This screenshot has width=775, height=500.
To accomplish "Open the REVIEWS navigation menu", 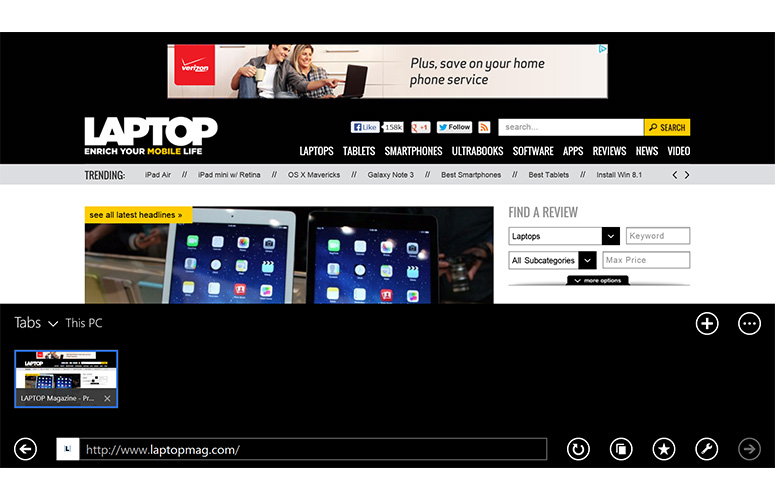I will tap(609, 151).
